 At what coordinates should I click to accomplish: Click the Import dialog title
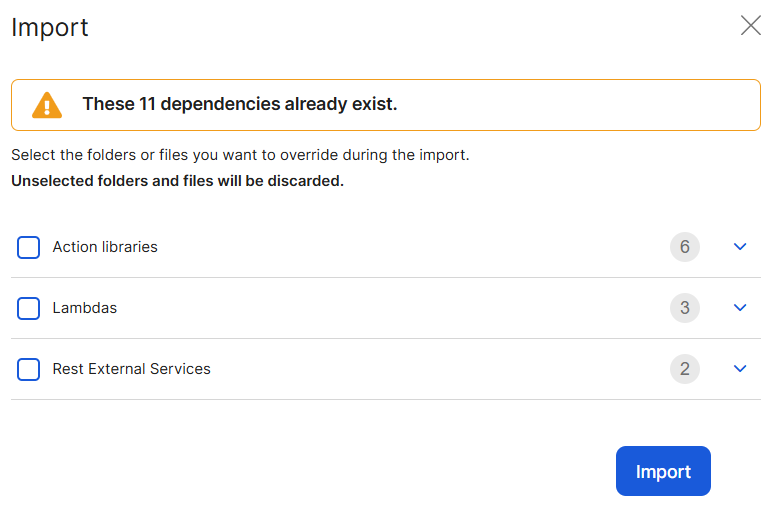[50, 27]
